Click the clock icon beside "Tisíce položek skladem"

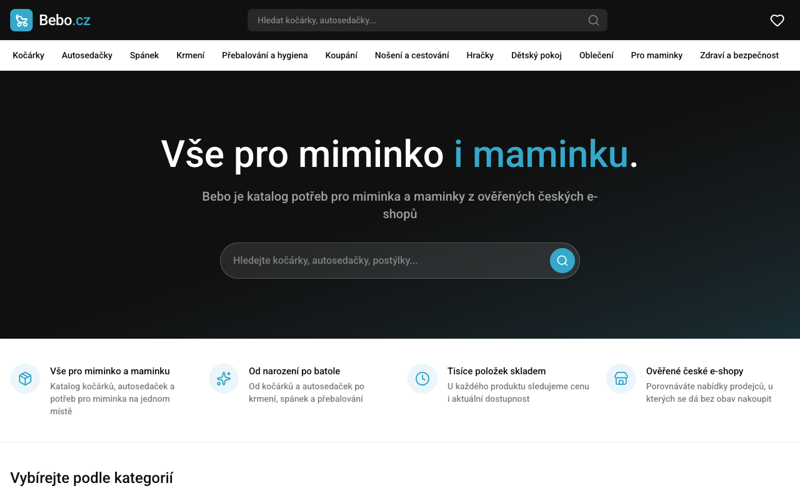422,379
